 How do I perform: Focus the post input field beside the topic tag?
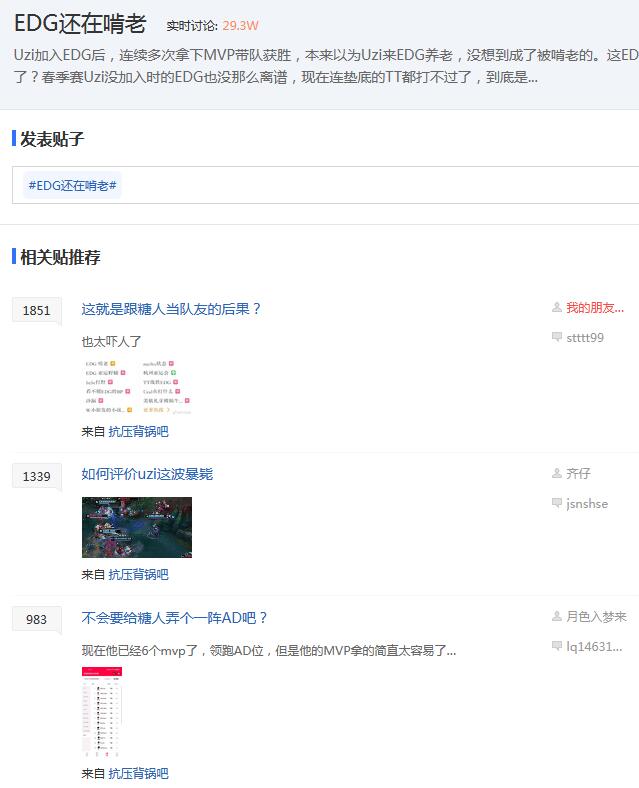coord(380,185)
